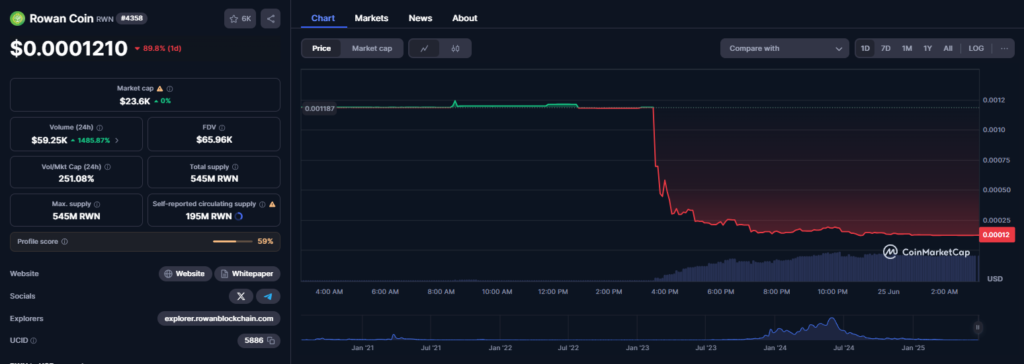Expand Volume (24h) details chevron
This screenshot has width=1024, height=364.
117,141
